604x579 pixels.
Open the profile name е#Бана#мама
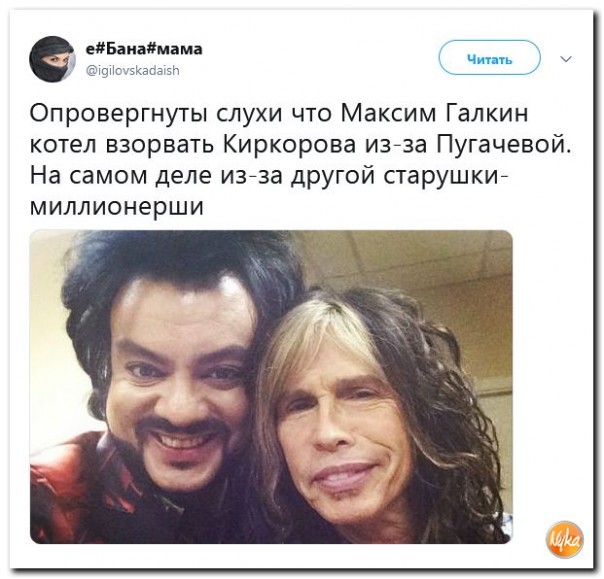click(x=144, y=49)
